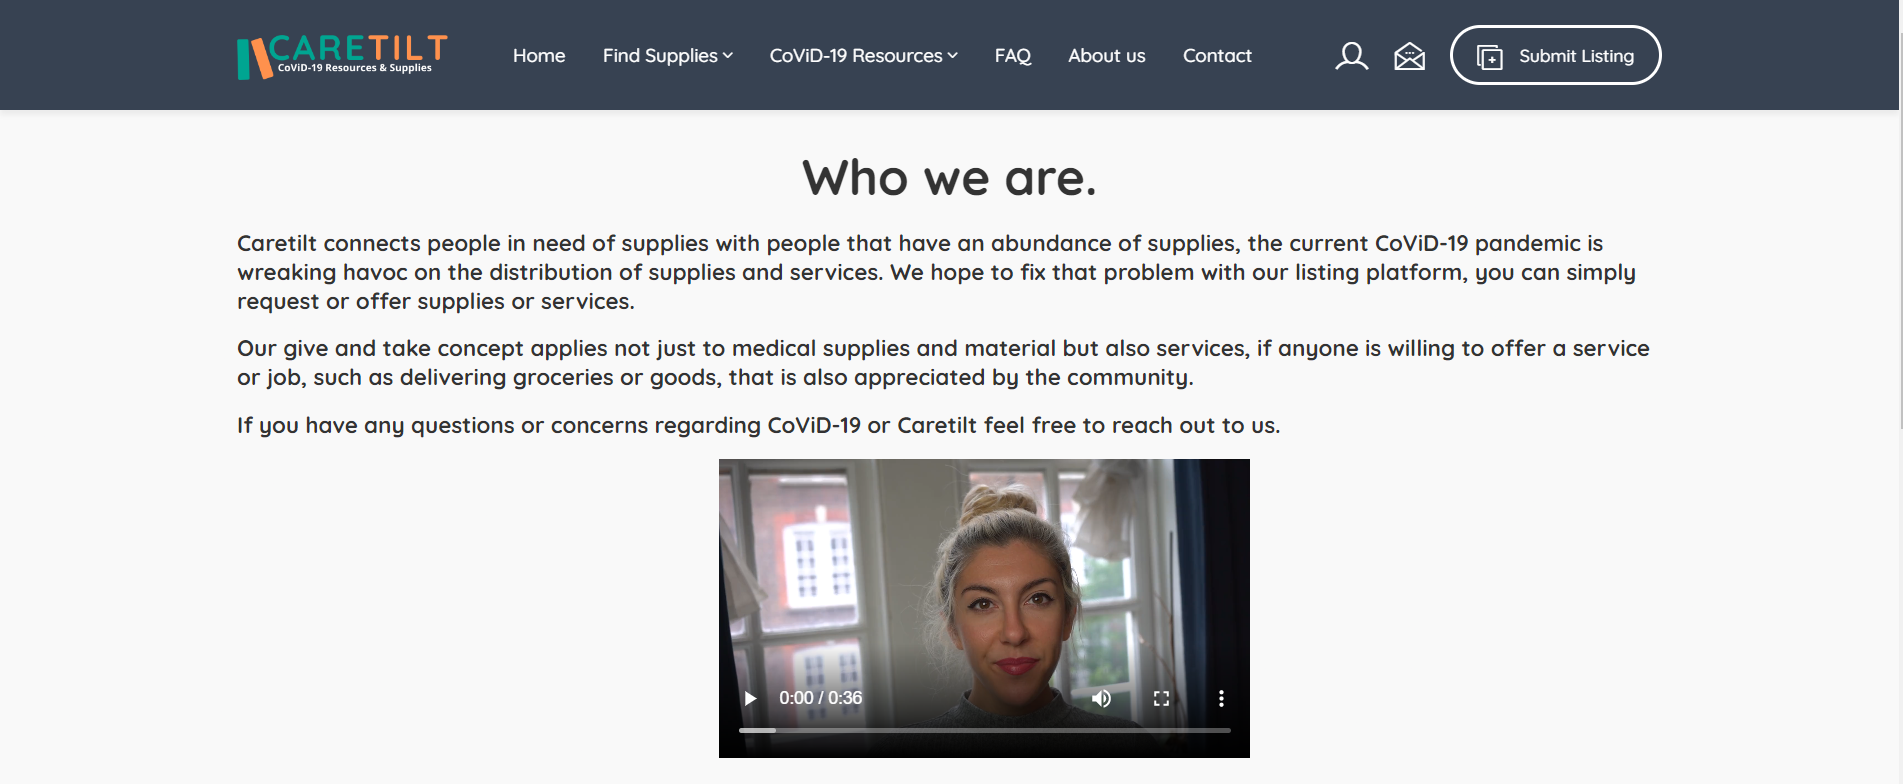The image size is (1903, 784).
Task: Click the Caretilt logo
Action: click(x=342, y=56)
